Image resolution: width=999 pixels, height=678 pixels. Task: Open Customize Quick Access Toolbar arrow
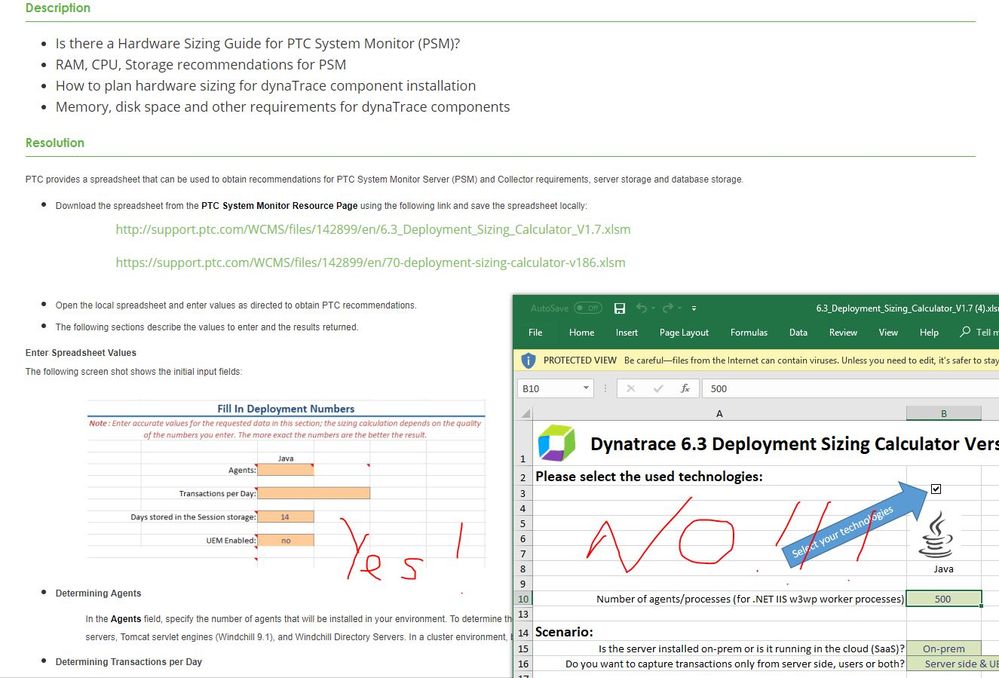(694, 308)
